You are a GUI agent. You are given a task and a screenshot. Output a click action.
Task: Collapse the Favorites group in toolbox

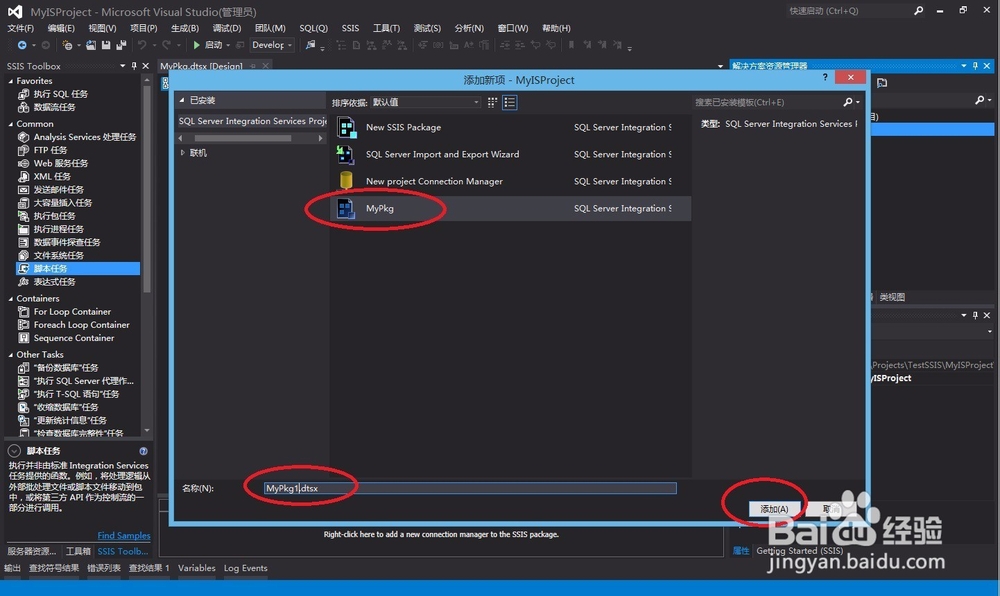click(x=11, y=82)
